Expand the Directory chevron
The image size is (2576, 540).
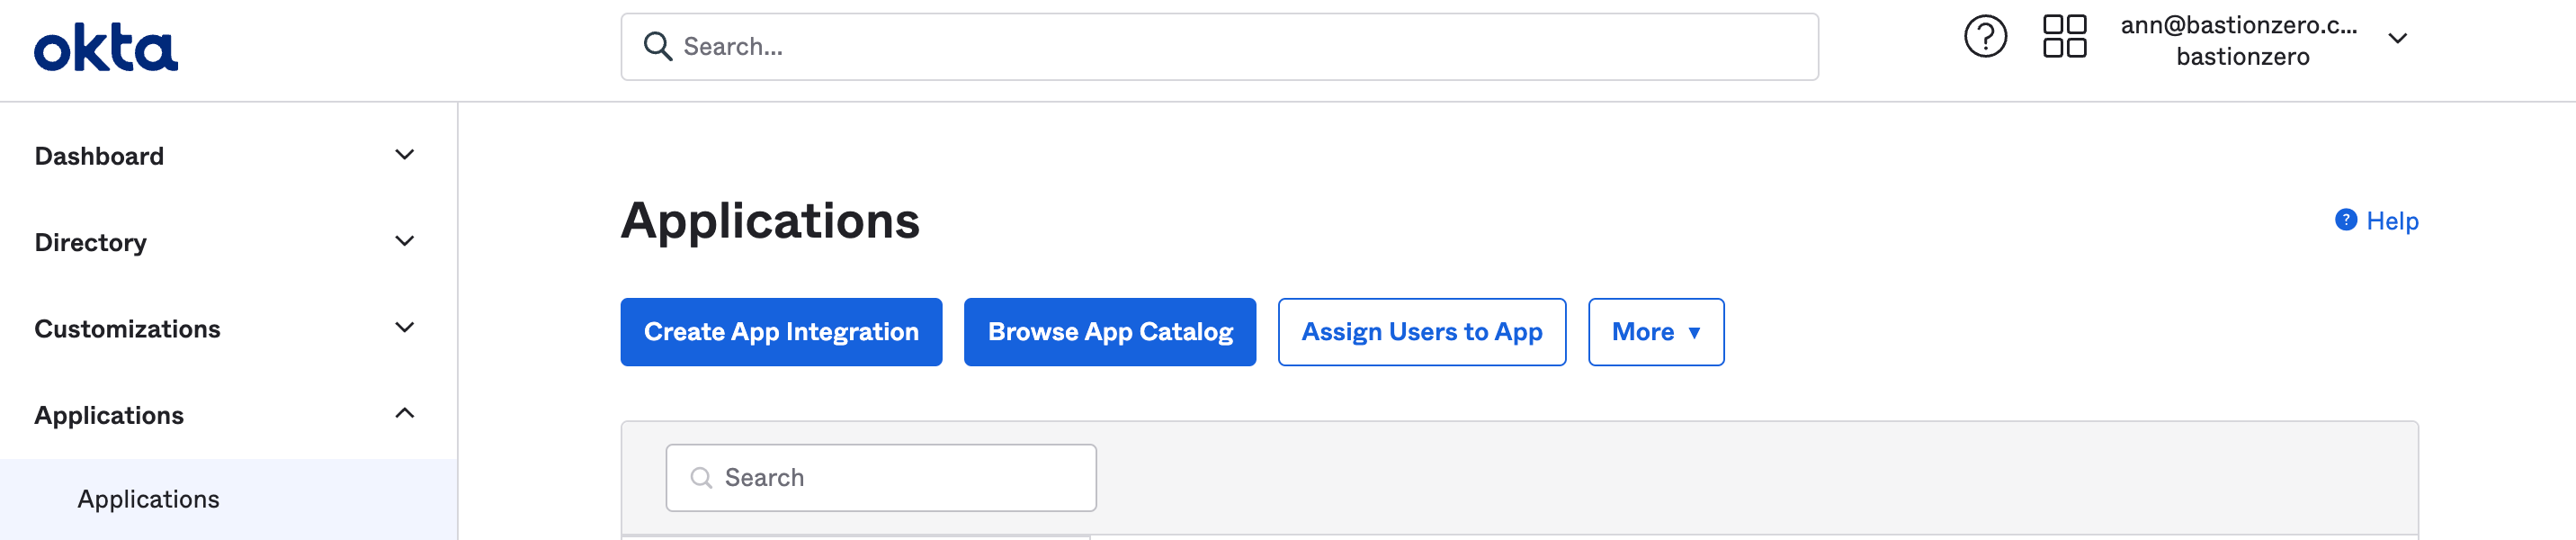404,242
